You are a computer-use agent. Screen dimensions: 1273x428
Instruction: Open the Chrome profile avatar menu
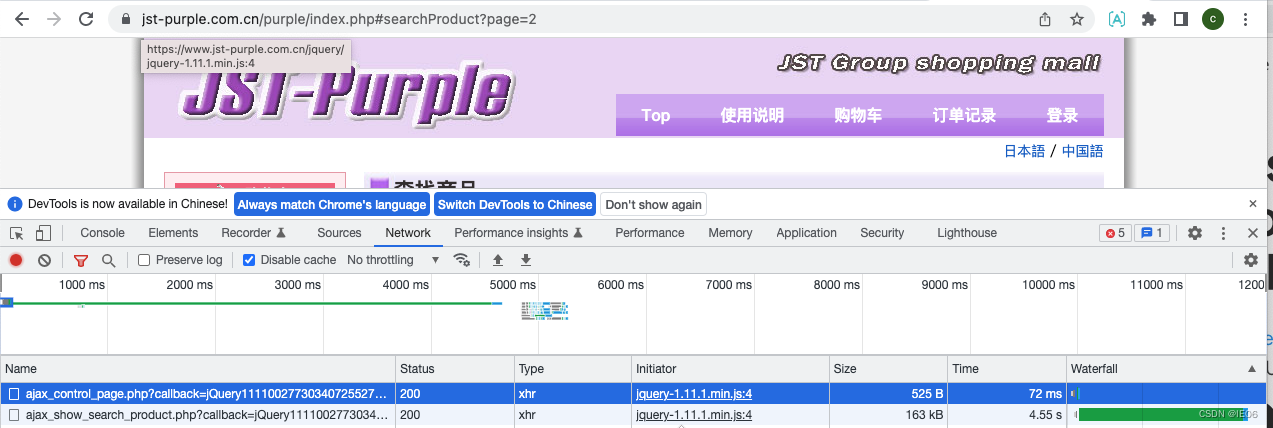(1212, 19)
